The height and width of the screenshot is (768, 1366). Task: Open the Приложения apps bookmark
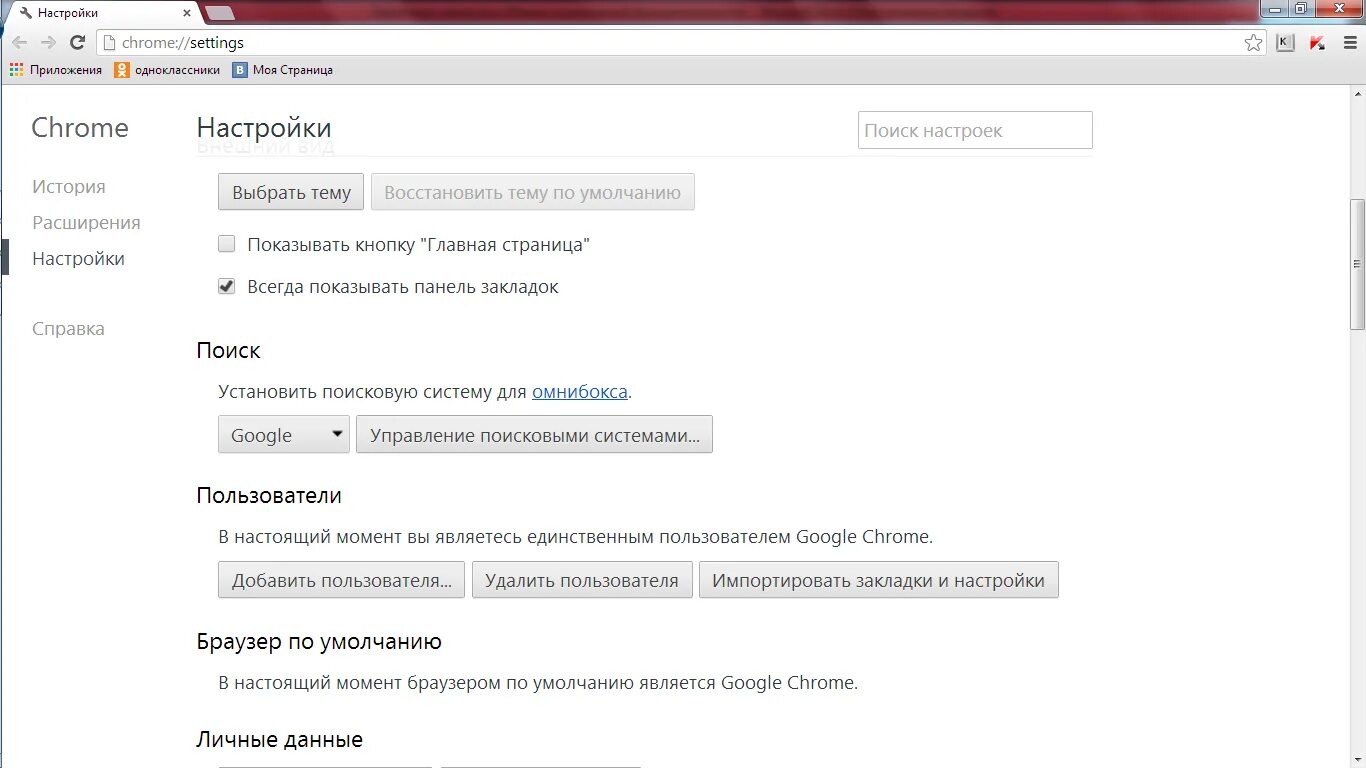pos(56,70)
